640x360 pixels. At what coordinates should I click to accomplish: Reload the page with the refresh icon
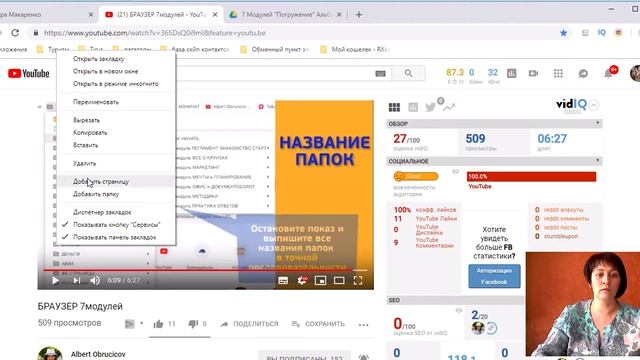[x=16, y=33]
